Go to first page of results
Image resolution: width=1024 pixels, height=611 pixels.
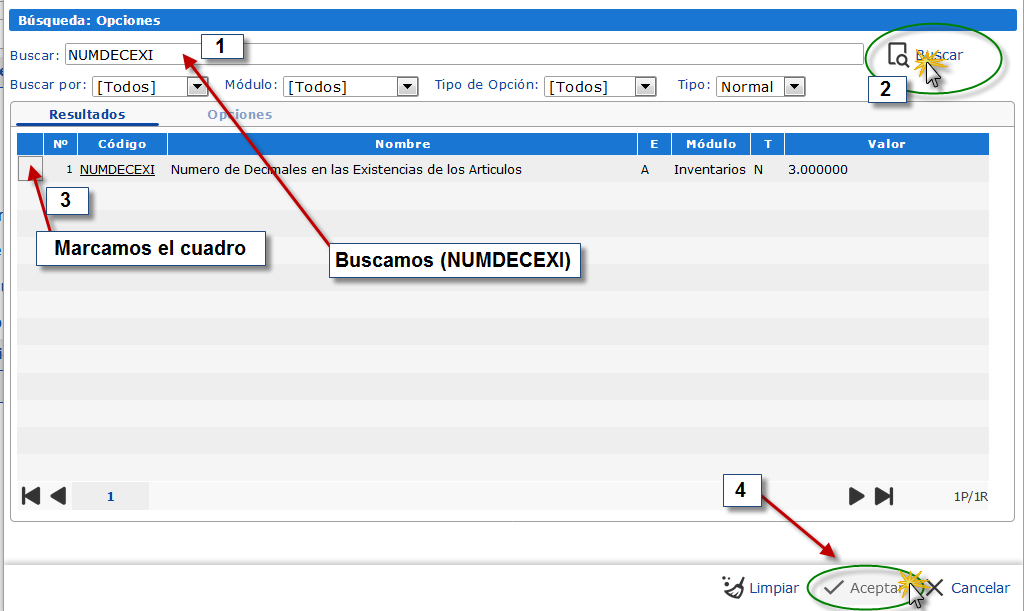(31, 496)
